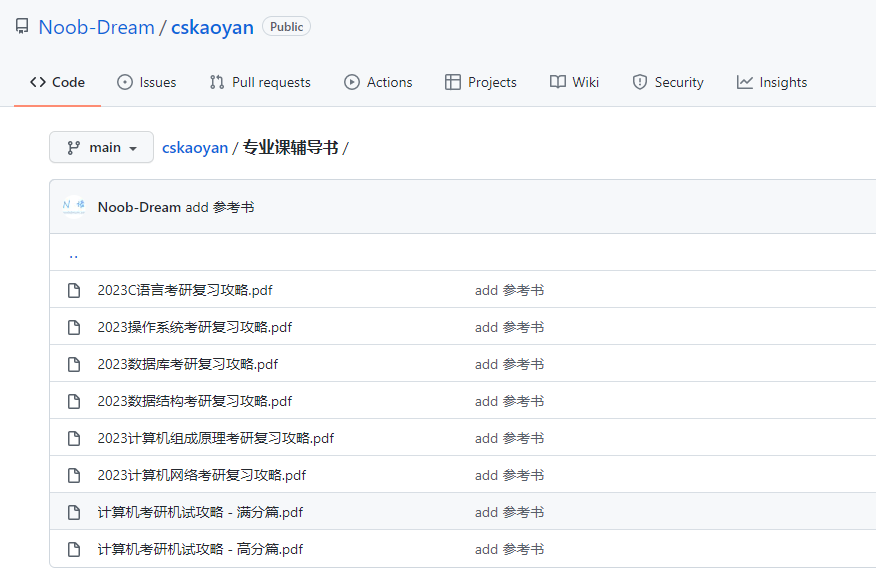876x573 pixels.
Task: Click the caret arrow next to main
Action: point(133,149)
